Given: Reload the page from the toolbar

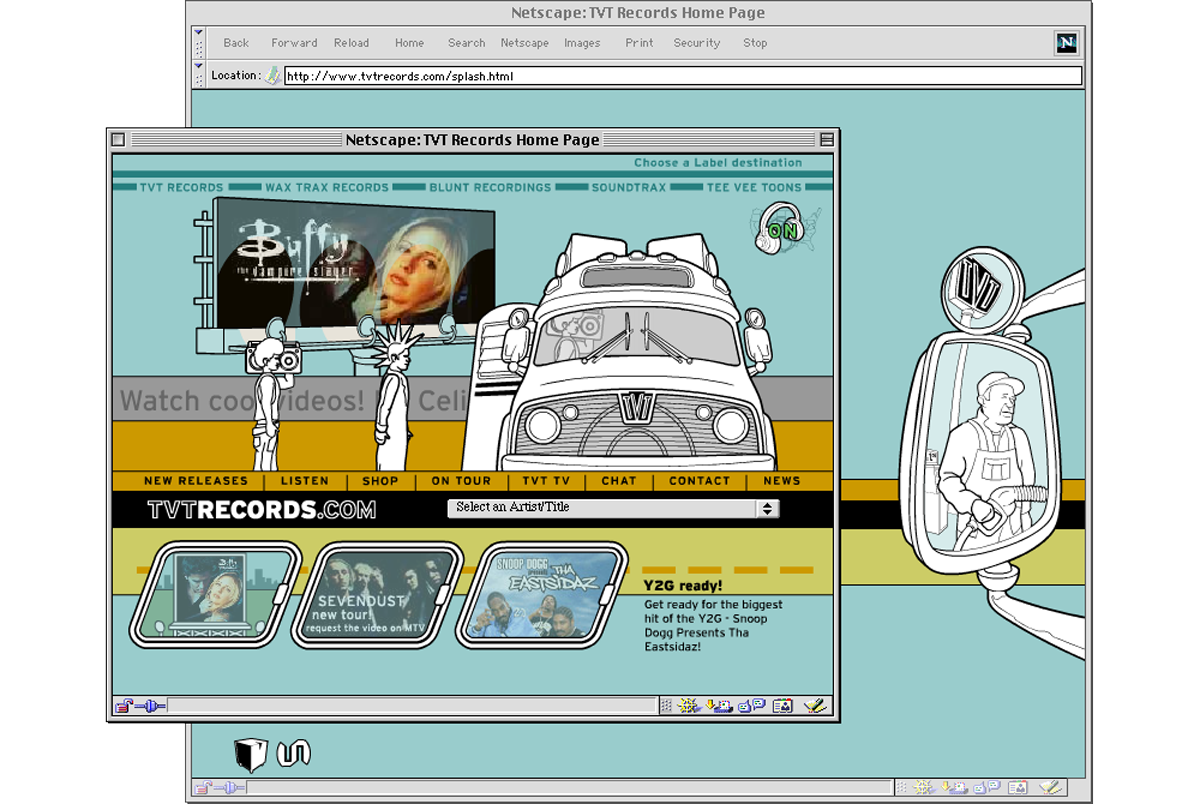Looking at the screenshot, I should click(351, 43).
